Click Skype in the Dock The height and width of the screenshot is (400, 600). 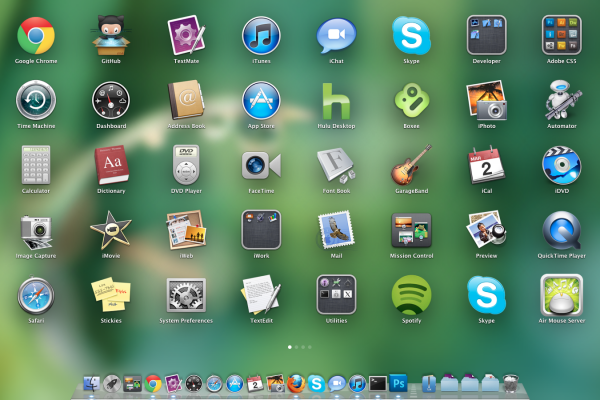click(316, 384)
